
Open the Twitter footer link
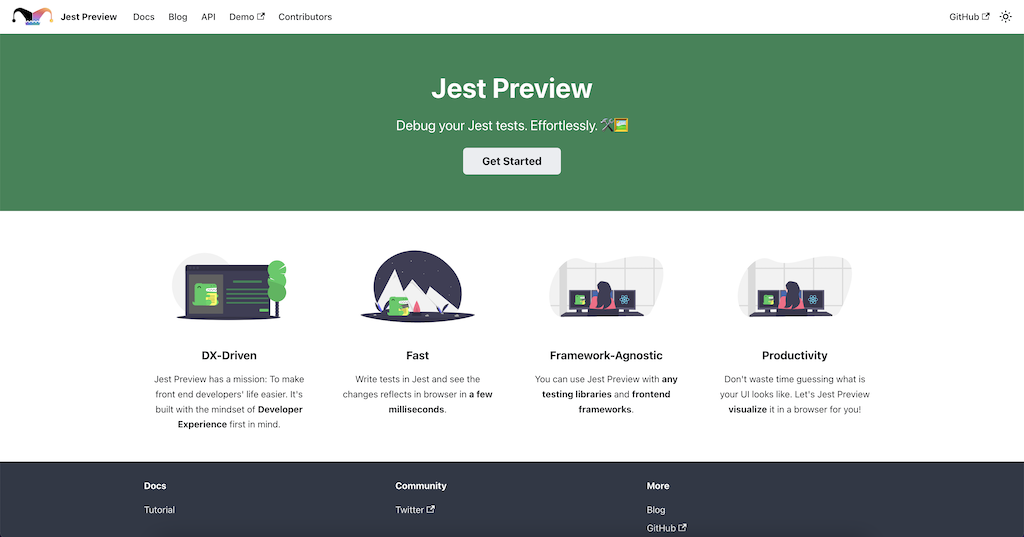(415, 510)
